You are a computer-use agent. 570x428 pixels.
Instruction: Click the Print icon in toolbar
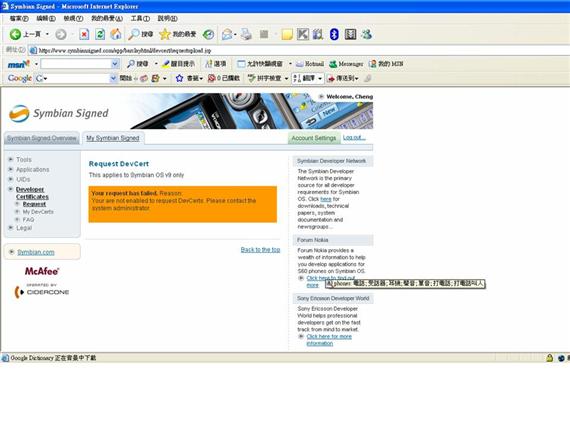click(246, 35)
